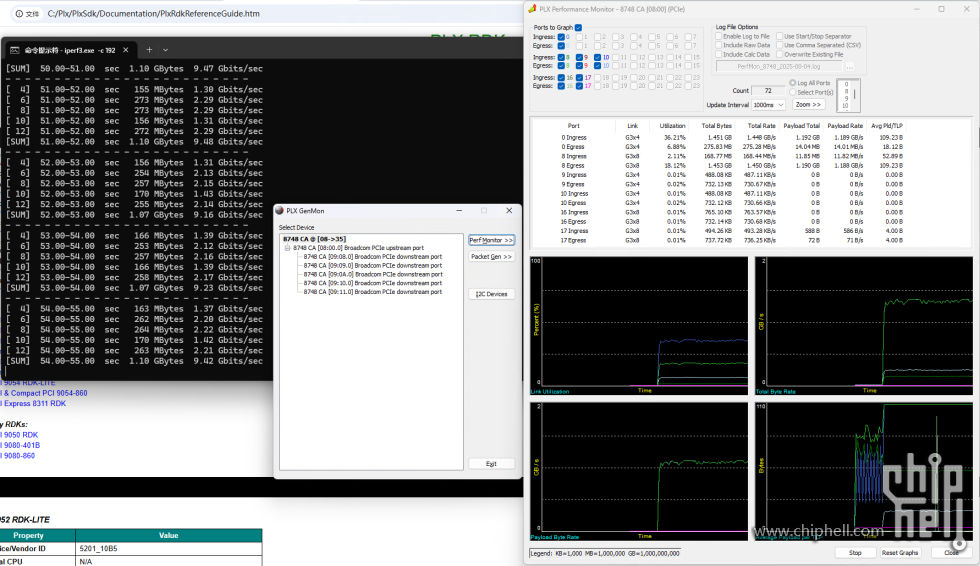Viewport: 980px width, 566px height.
Task: Select the [08:00.0] Broadcom upstream port item
Action: pos(358,248)
